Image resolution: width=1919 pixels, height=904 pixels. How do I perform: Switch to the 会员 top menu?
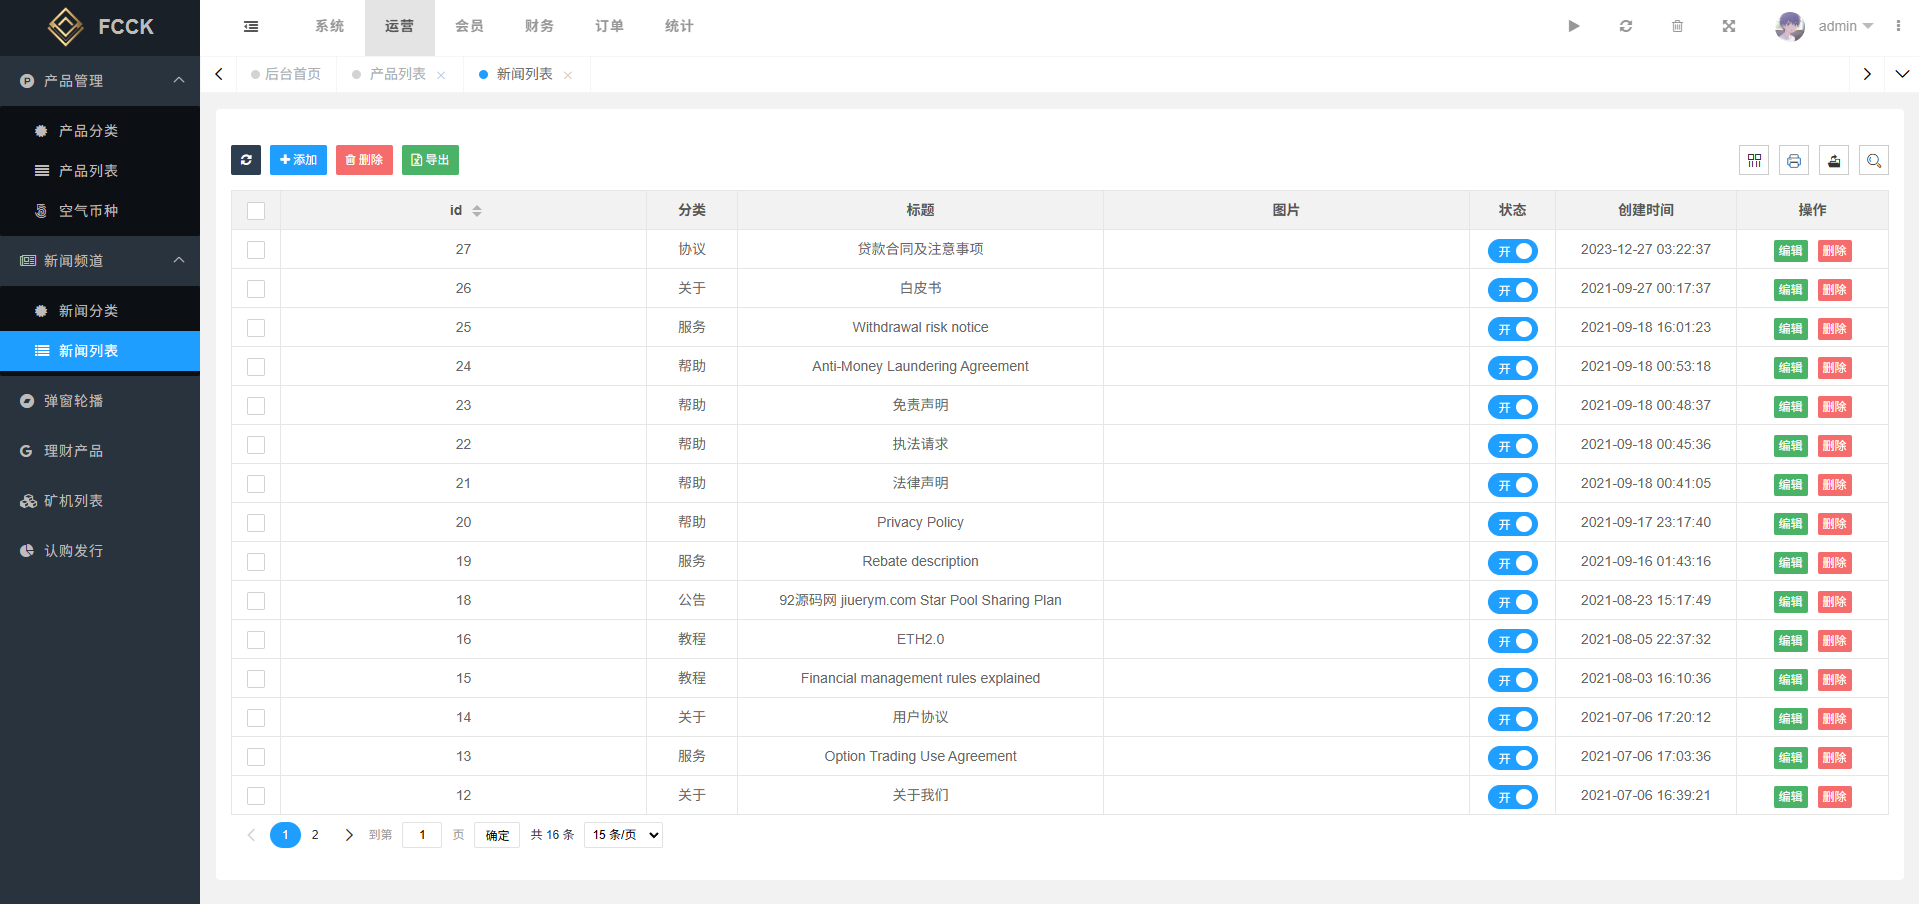pos(469,26)
